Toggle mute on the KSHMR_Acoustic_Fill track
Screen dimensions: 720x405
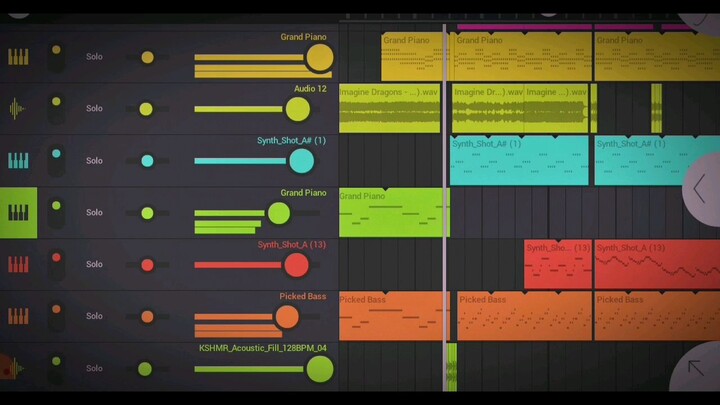point(56,368)
